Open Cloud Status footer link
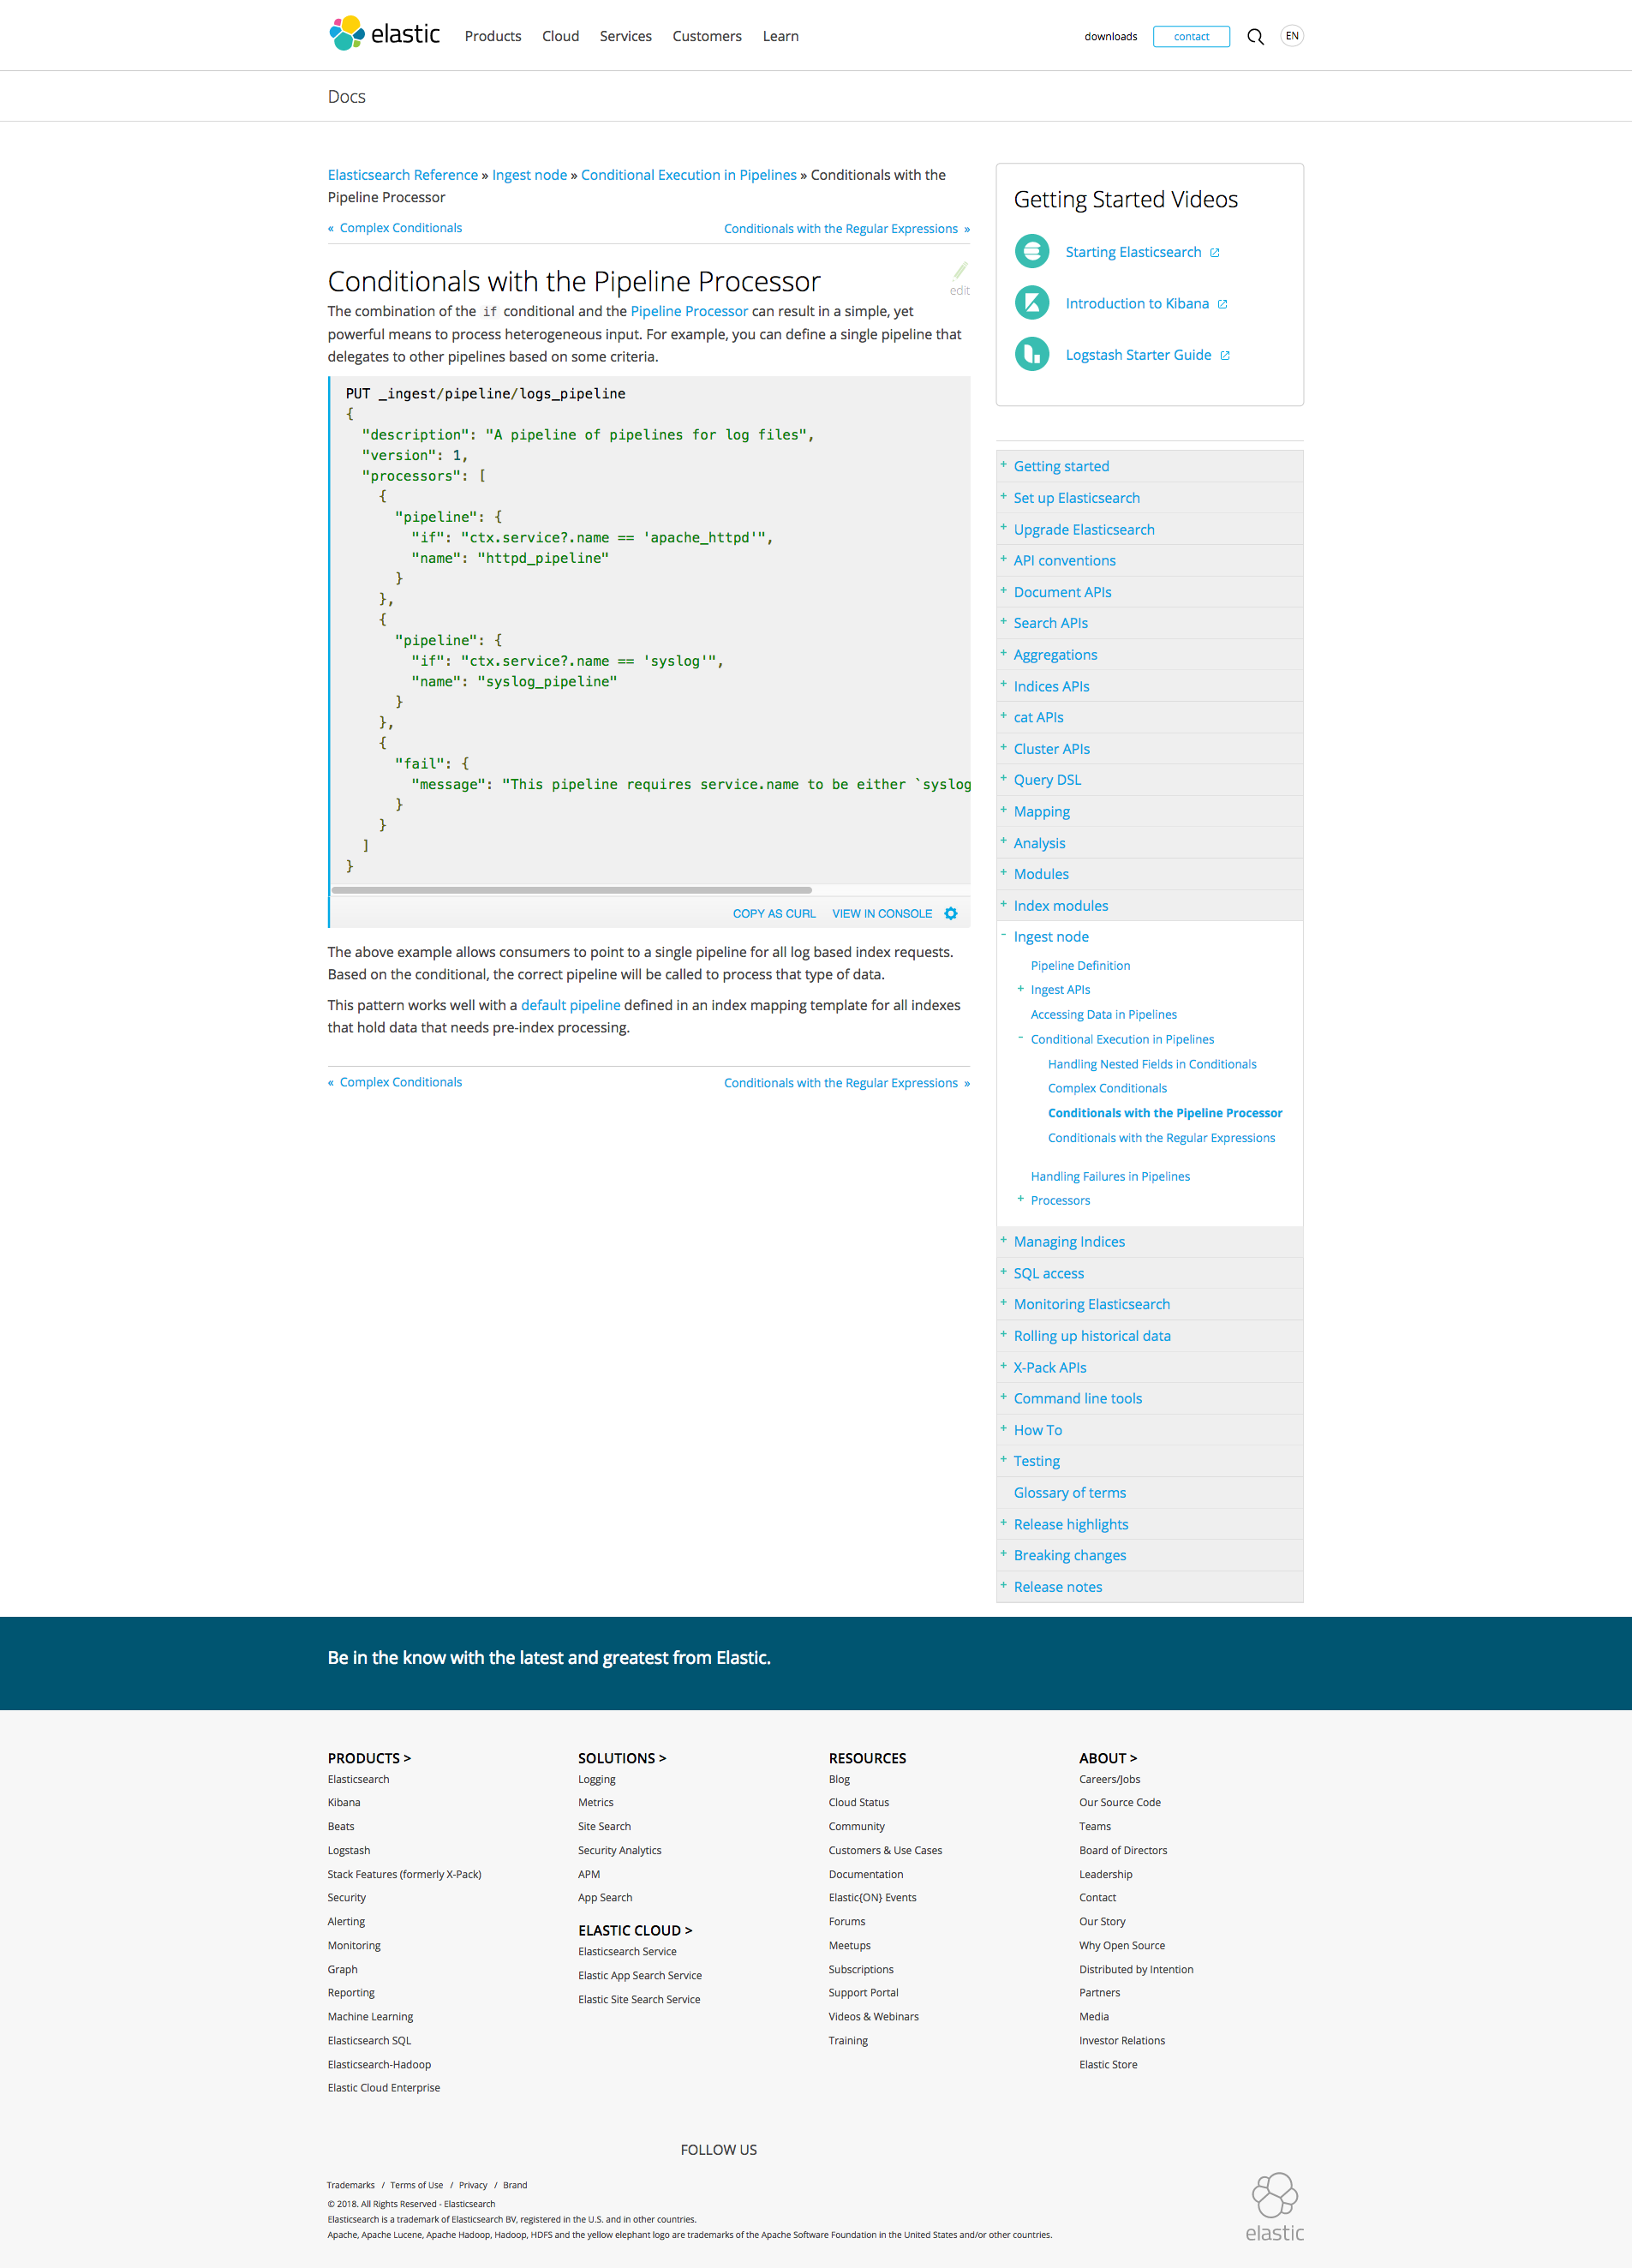Screen dimensions: 1632x2268 858,1802
